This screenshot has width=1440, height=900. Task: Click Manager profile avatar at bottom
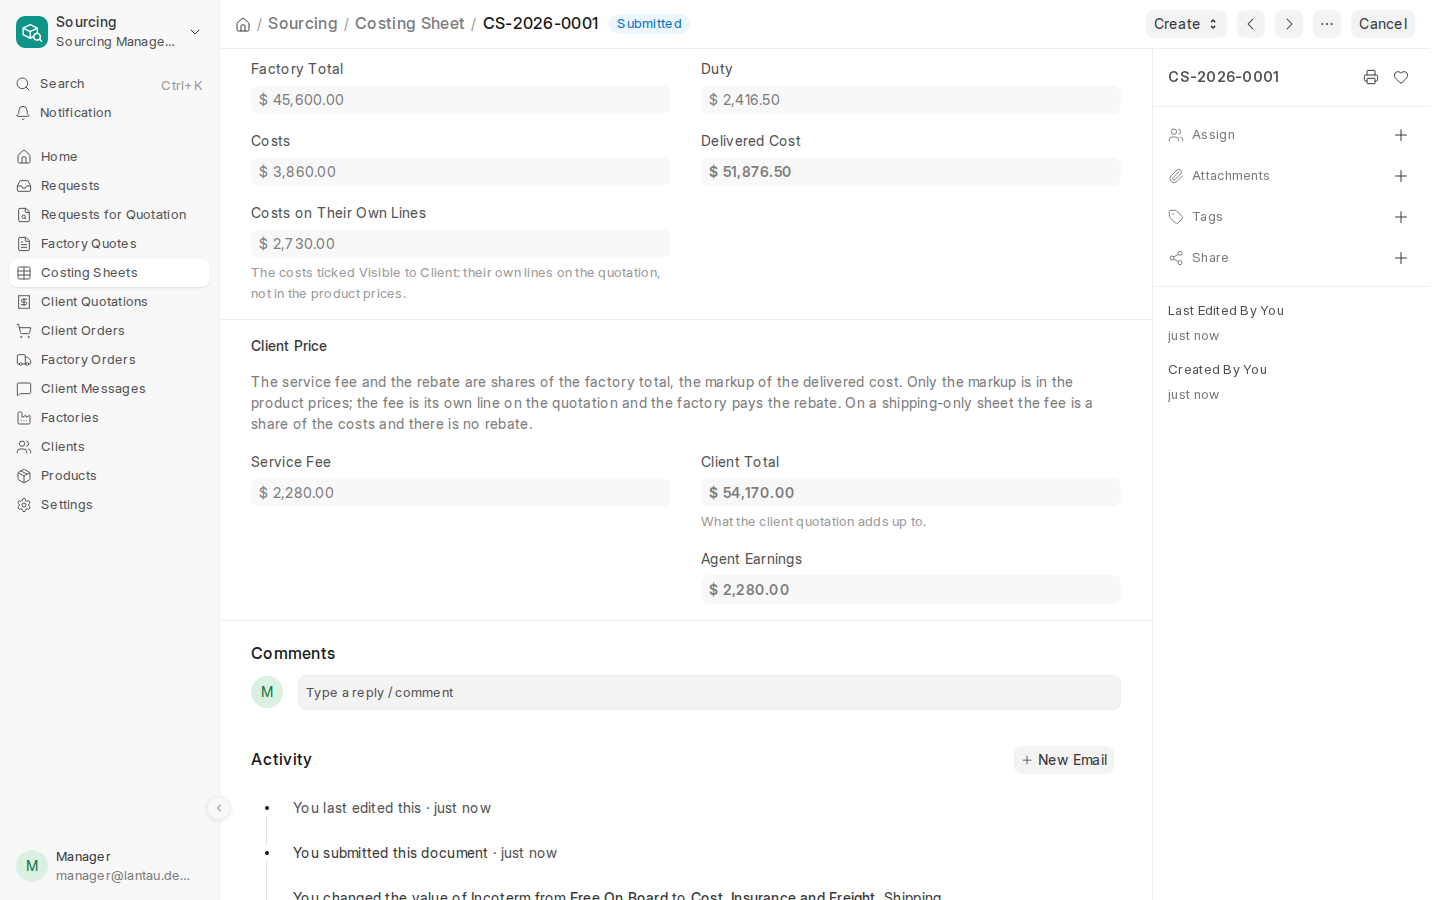point(32,866)
